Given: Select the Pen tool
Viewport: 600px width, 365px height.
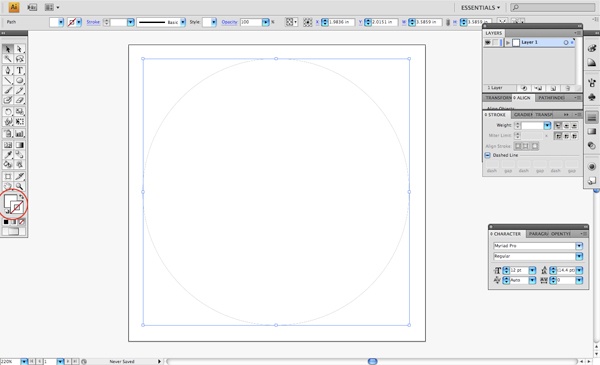Looking at the screenshot, I should (x=8, y=70).
